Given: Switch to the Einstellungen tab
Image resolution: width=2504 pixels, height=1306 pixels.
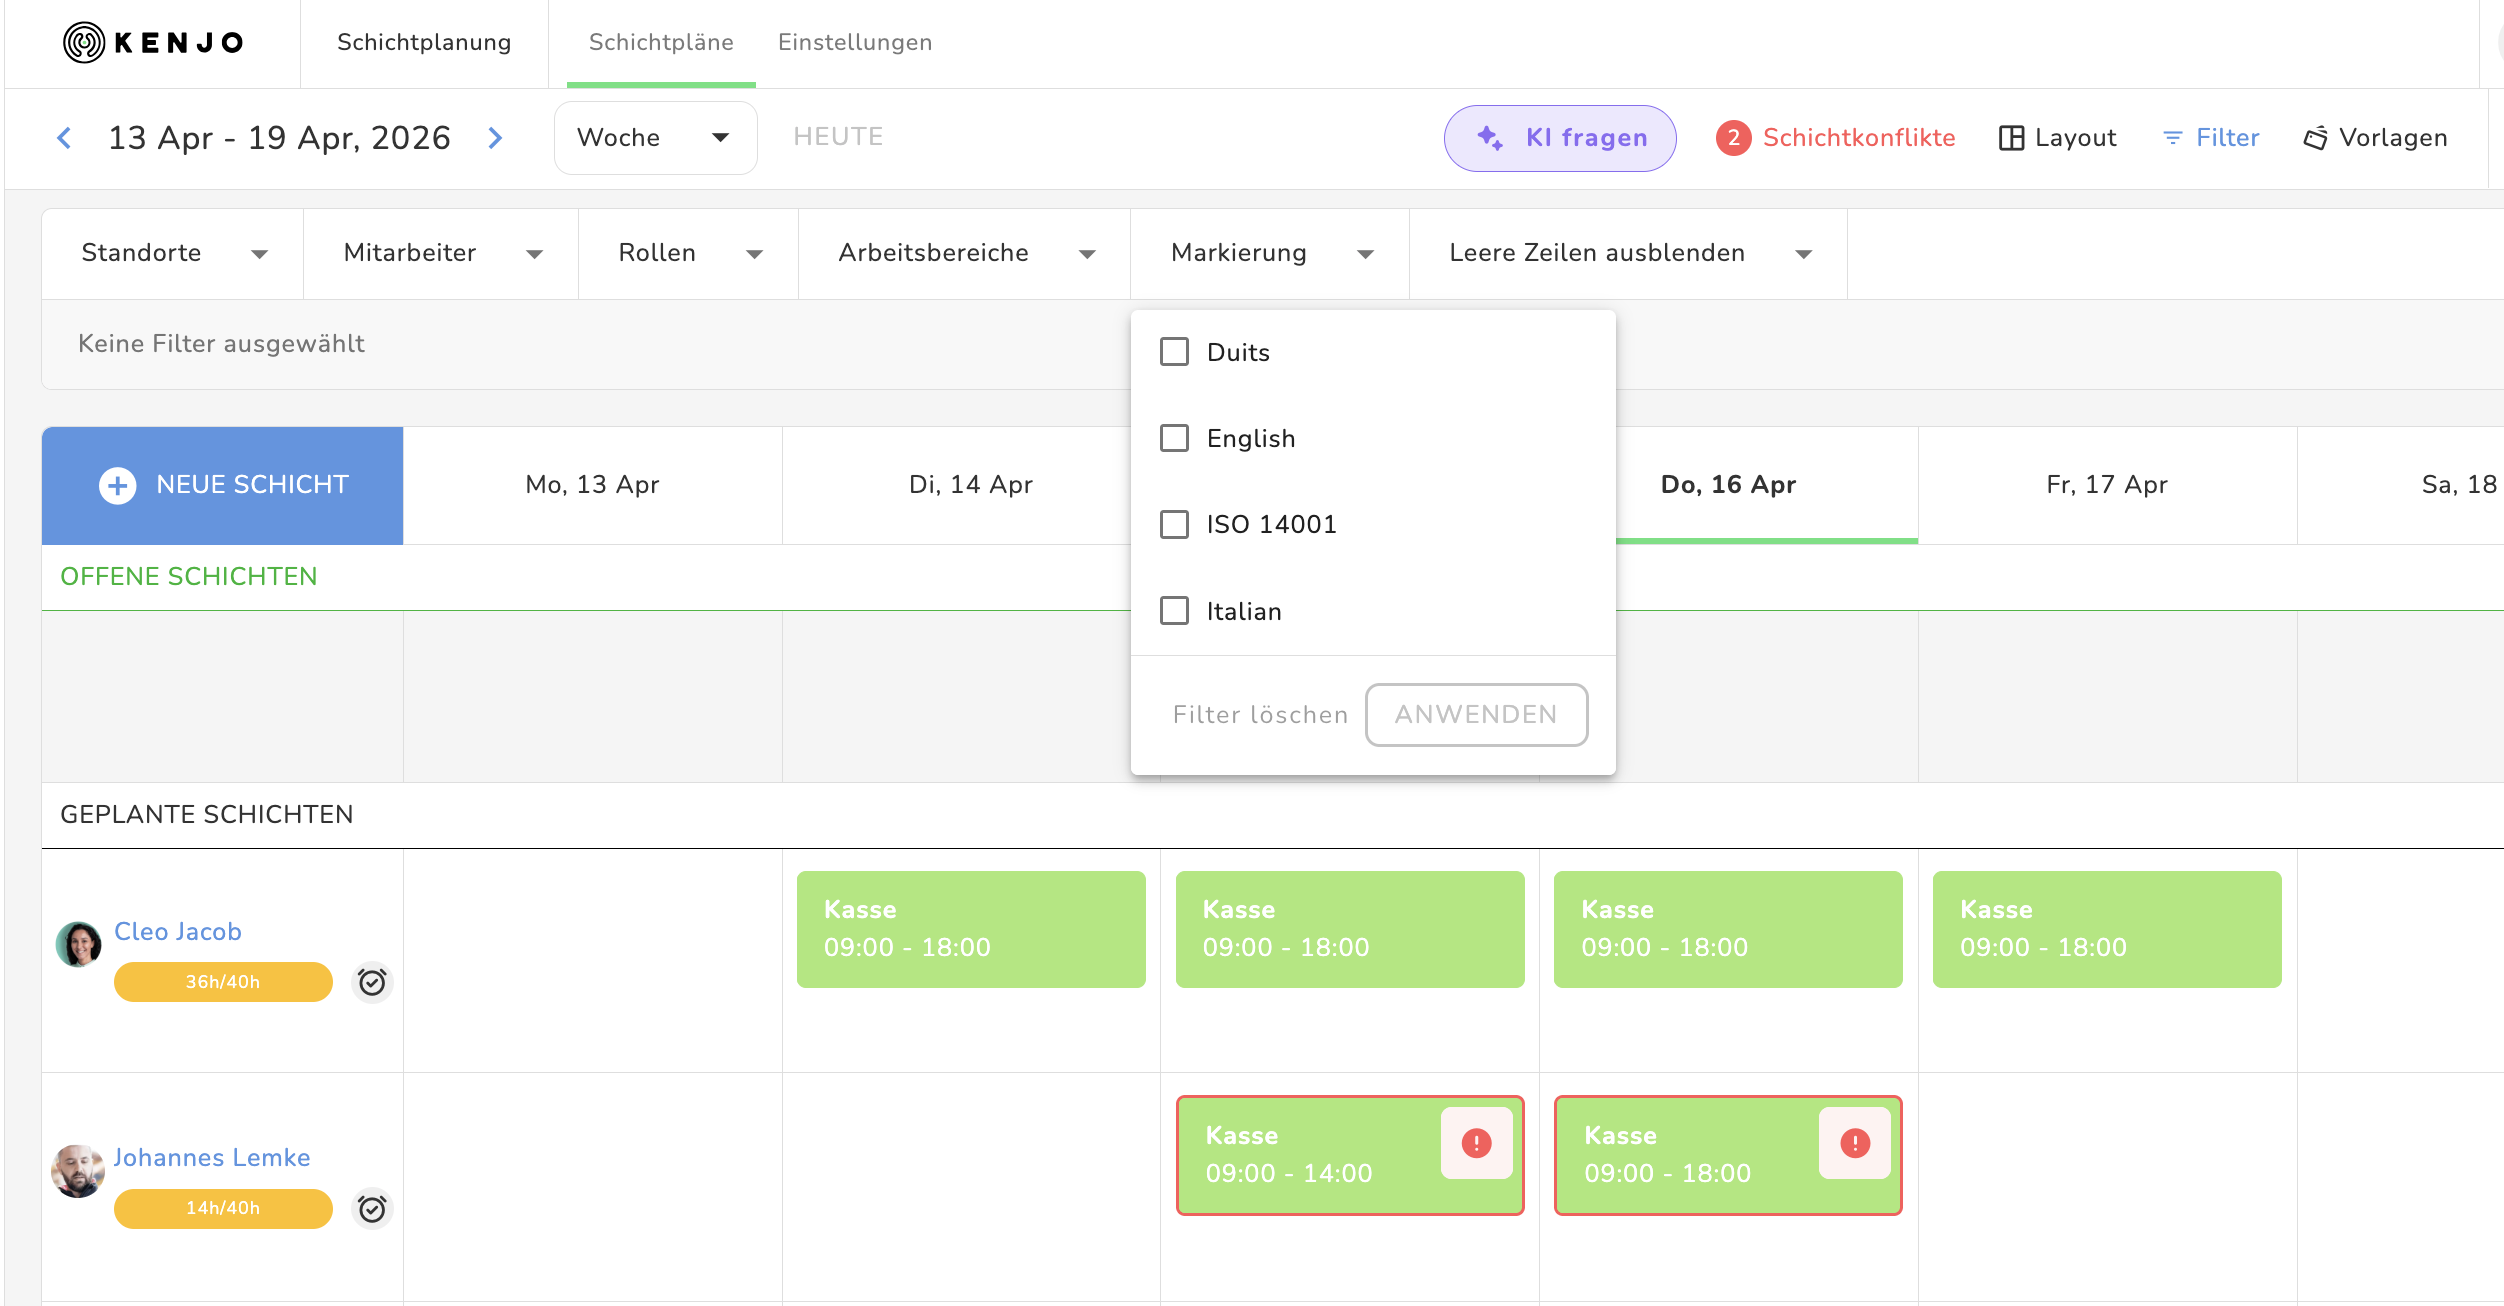Looking at the screenshot, I should click(x=855, y=43).
